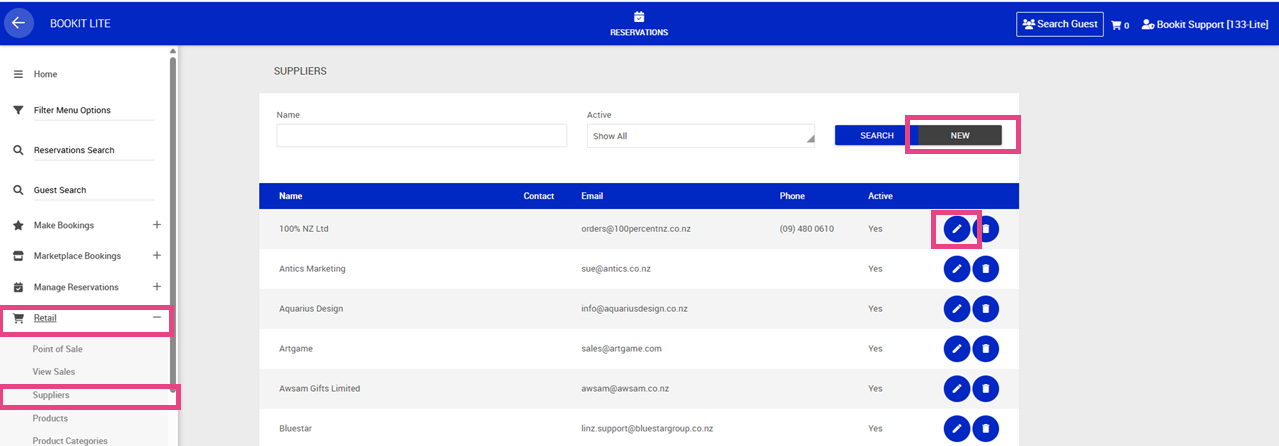Click the email info@aquariusdesign.co.nz
Screen dimensions: 1279x446
(x=636, y=309)
